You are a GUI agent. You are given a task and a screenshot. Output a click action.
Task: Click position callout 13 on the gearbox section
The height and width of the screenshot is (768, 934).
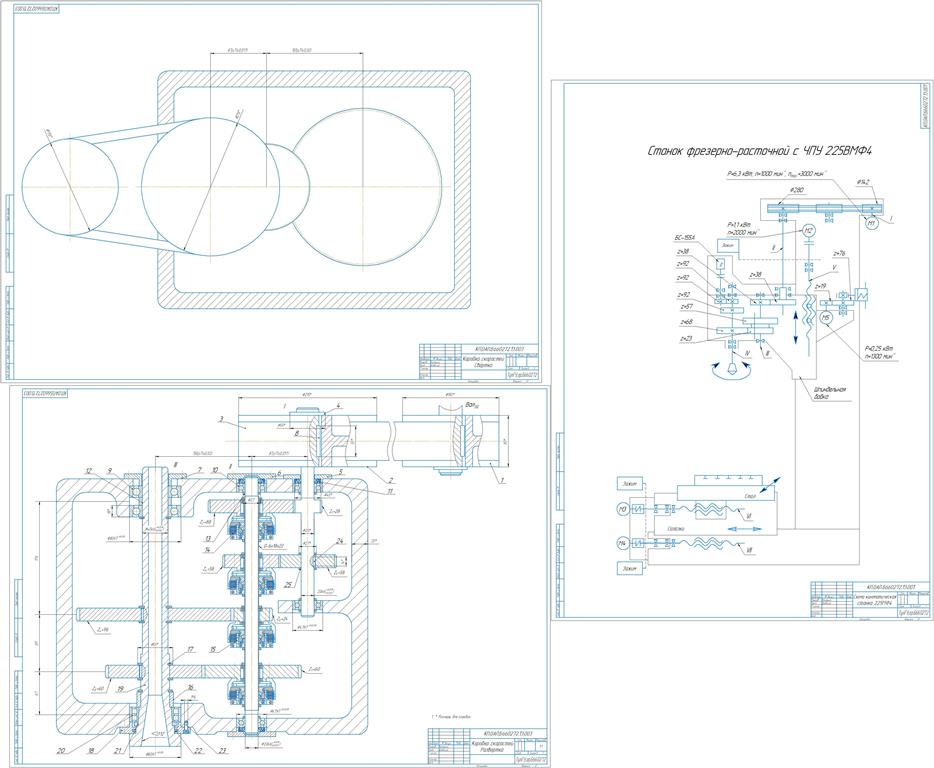click(x=208, y=538)
